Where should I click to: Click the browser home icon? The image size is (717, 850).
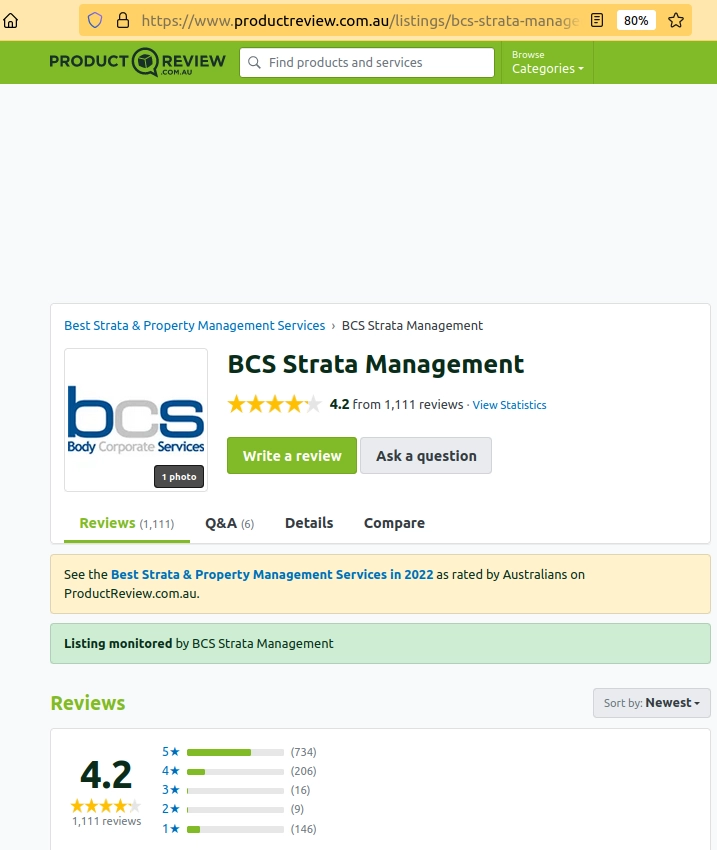[x=11, y=21]
